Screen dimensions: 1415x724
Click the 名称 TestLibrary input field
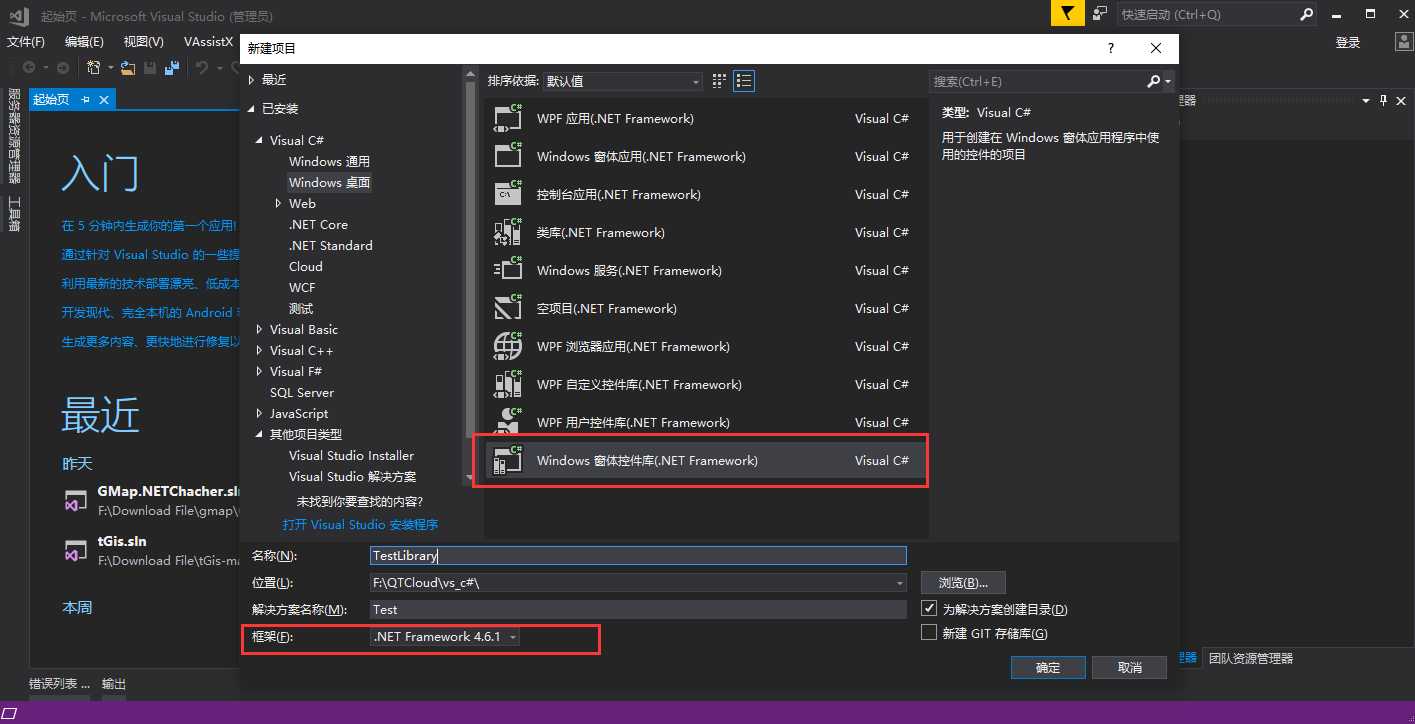(x=638, y=555)
